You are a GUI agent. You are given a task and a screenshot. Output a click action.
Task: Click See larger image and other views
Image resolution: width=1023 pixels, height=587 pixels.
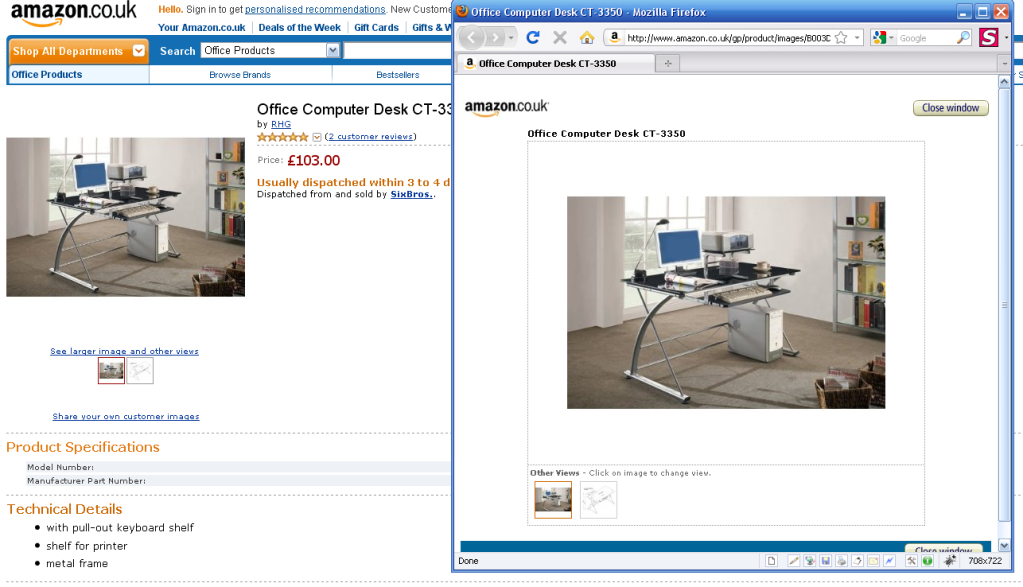click(x=125, y=351)
